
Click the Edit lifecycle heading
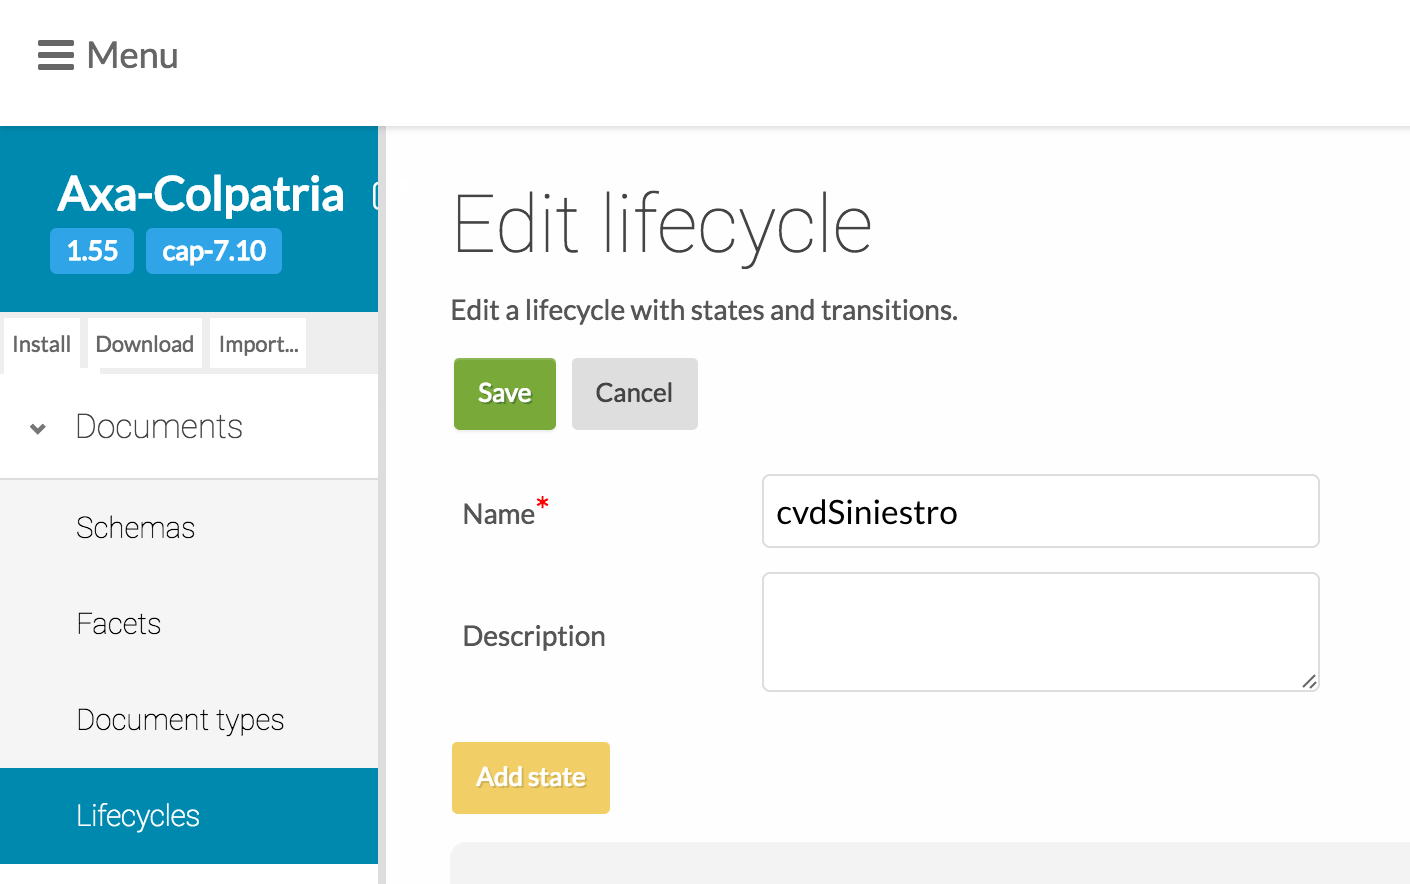[662, 226]
